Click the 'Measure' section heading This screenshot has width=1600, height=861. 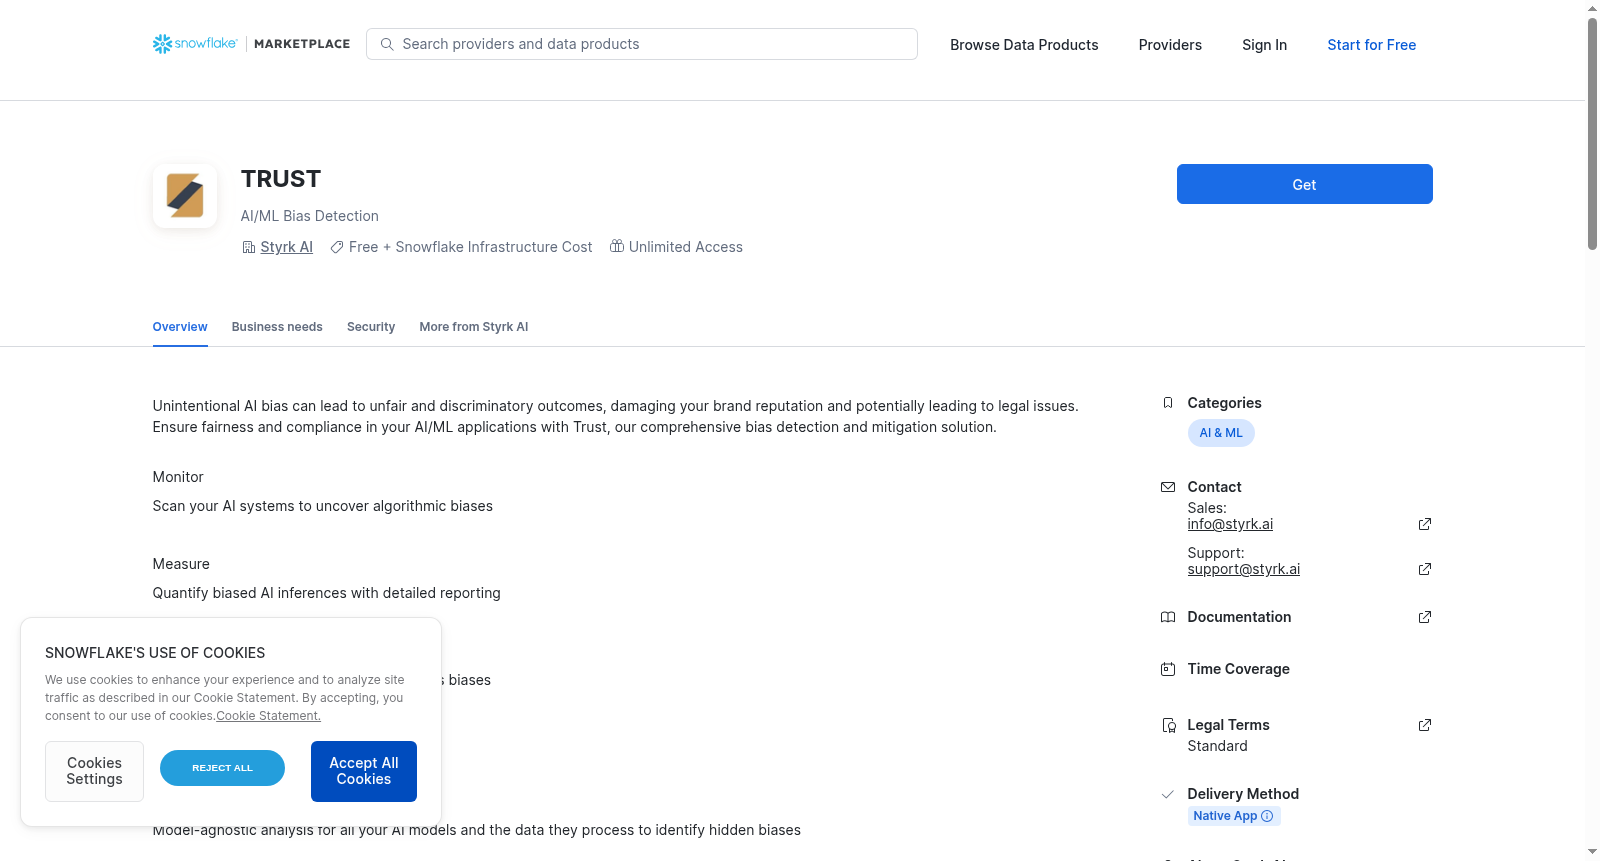181,564
